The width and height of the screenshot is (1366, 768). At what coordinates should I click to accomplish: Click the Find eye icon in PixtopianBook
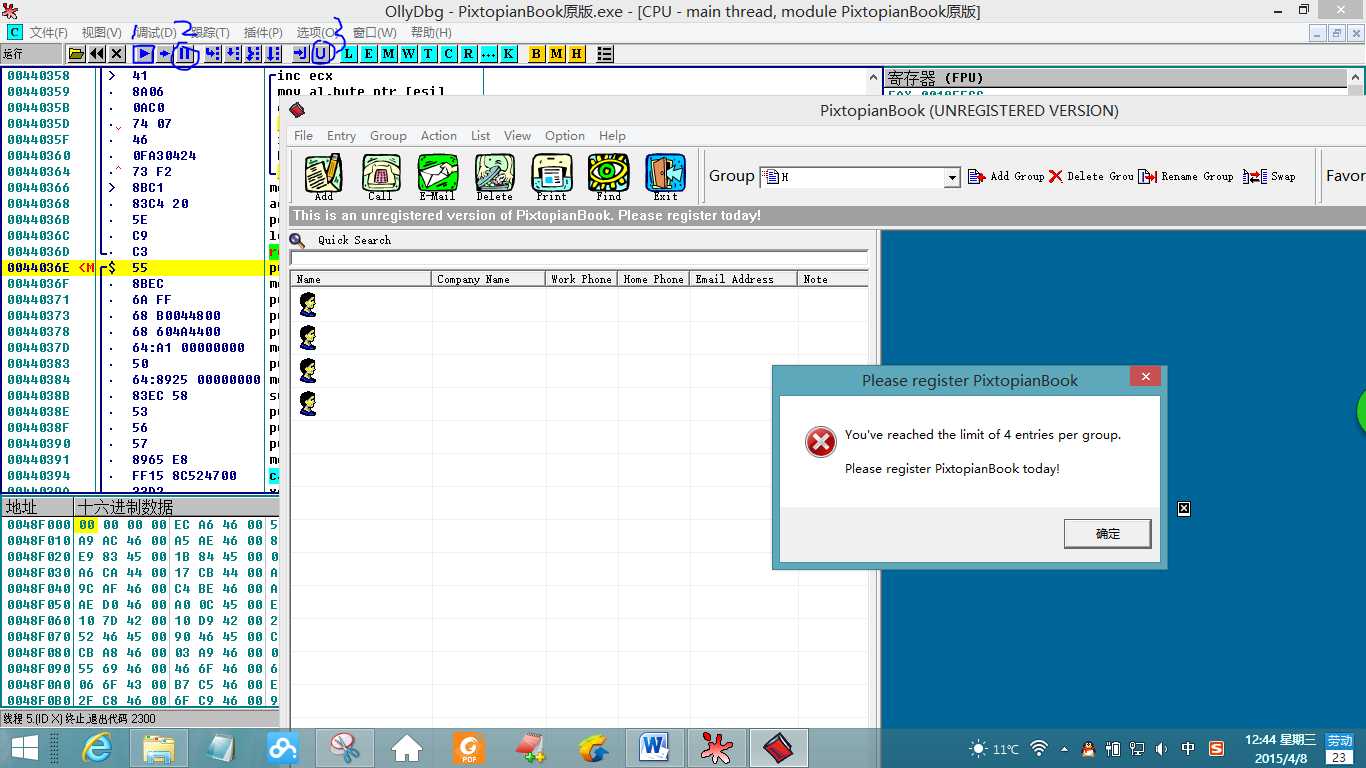point(608,177)
